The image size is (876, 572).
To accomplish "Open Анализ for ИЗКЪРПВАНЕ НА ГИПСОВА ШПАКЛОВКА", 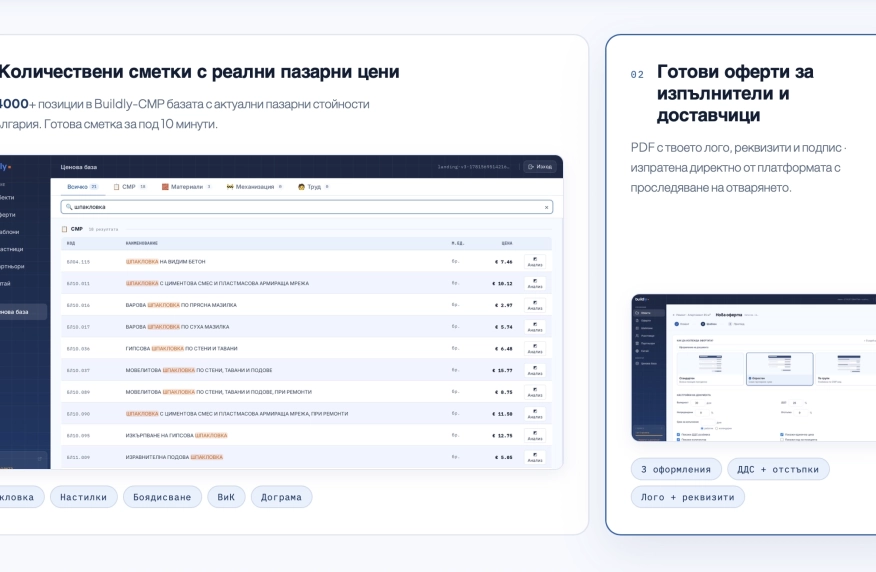I will click(x=535, y=435).
